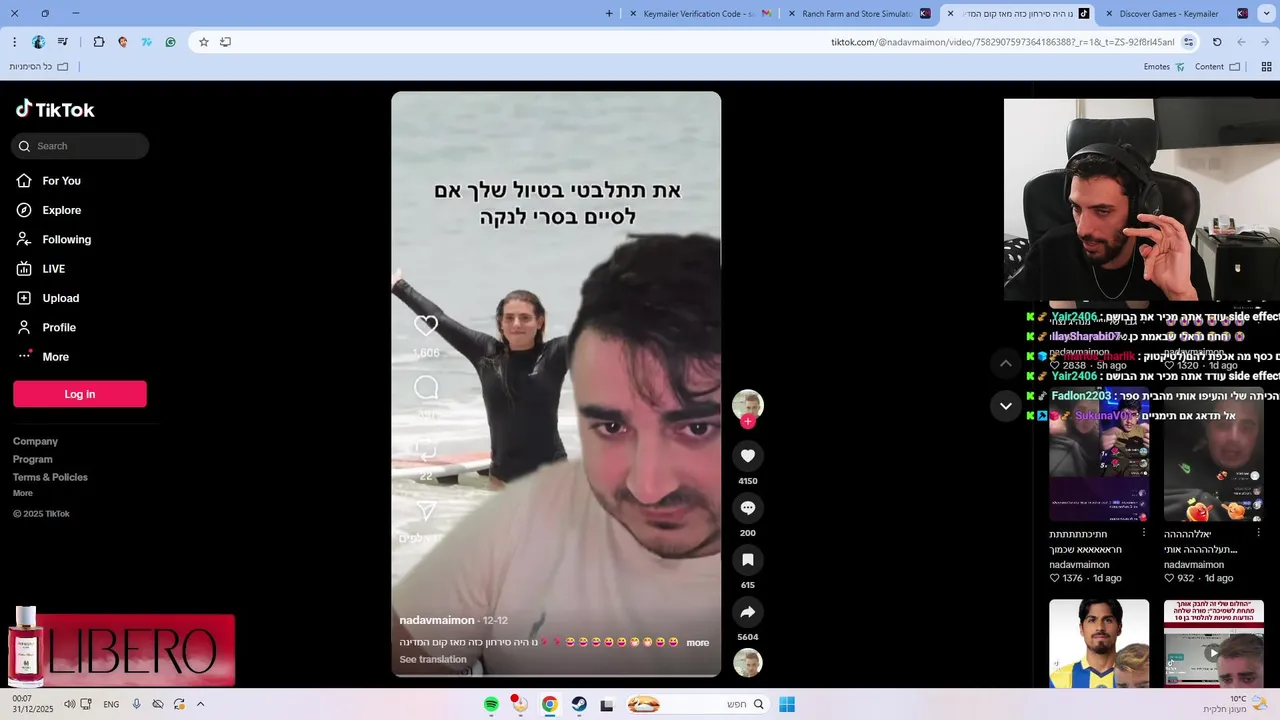This screenshot has width=1280, height=720.
Task: Like the video with the heart icon
Action: (747, 456)
